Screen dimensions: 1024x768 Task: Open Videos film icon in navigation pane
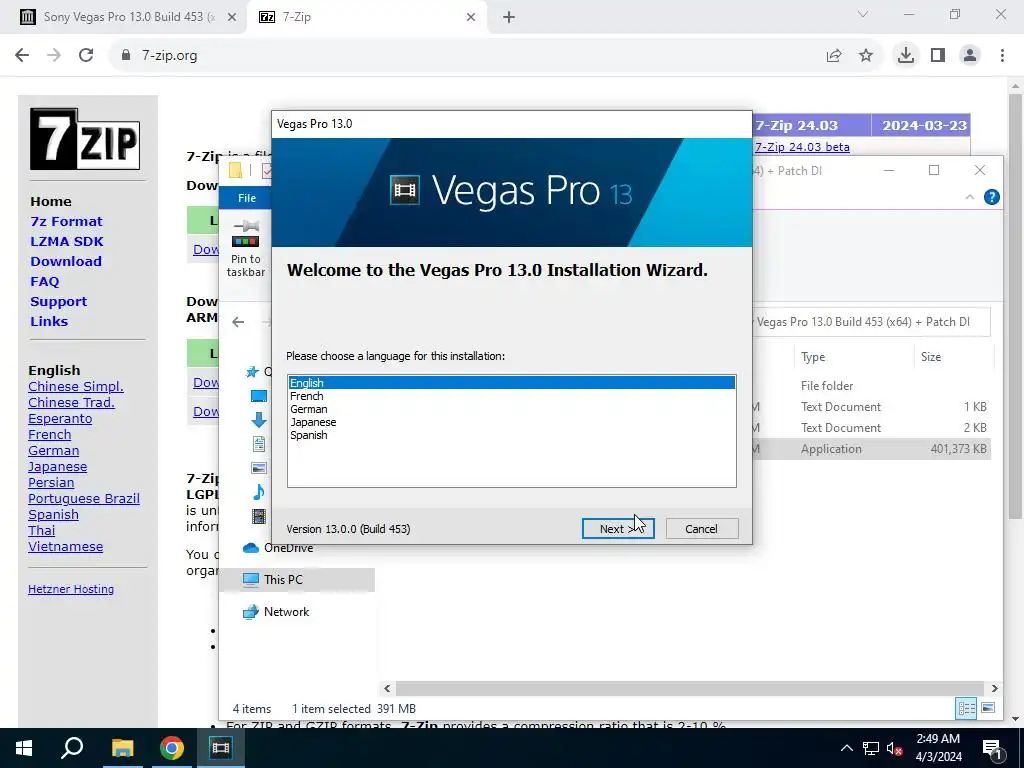[259, 516]
